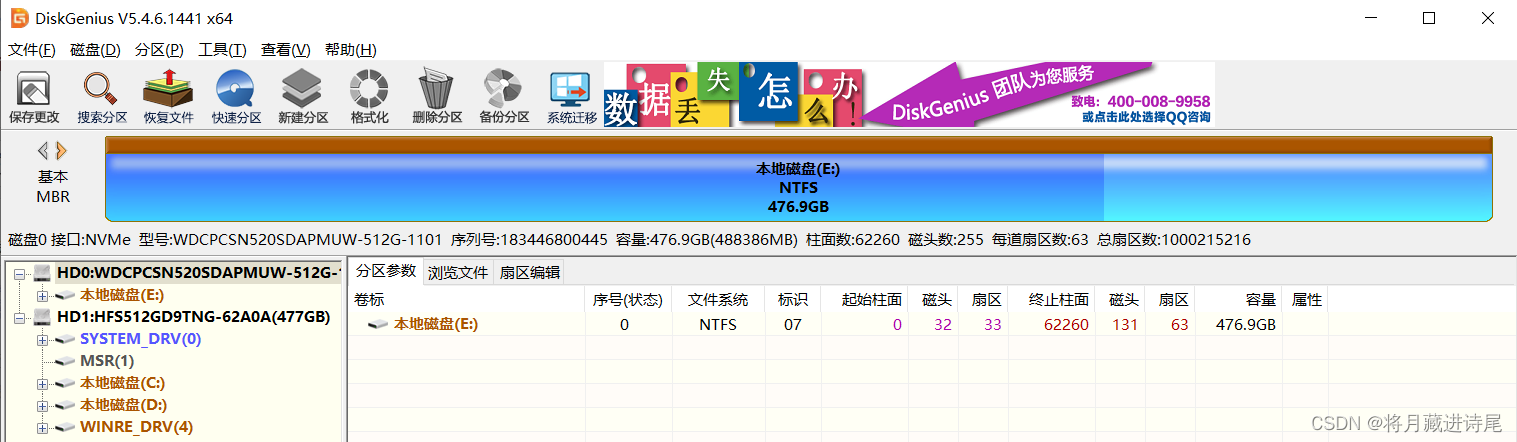Launch the 恢复文件 (Recover files) tool

point(168,97)
